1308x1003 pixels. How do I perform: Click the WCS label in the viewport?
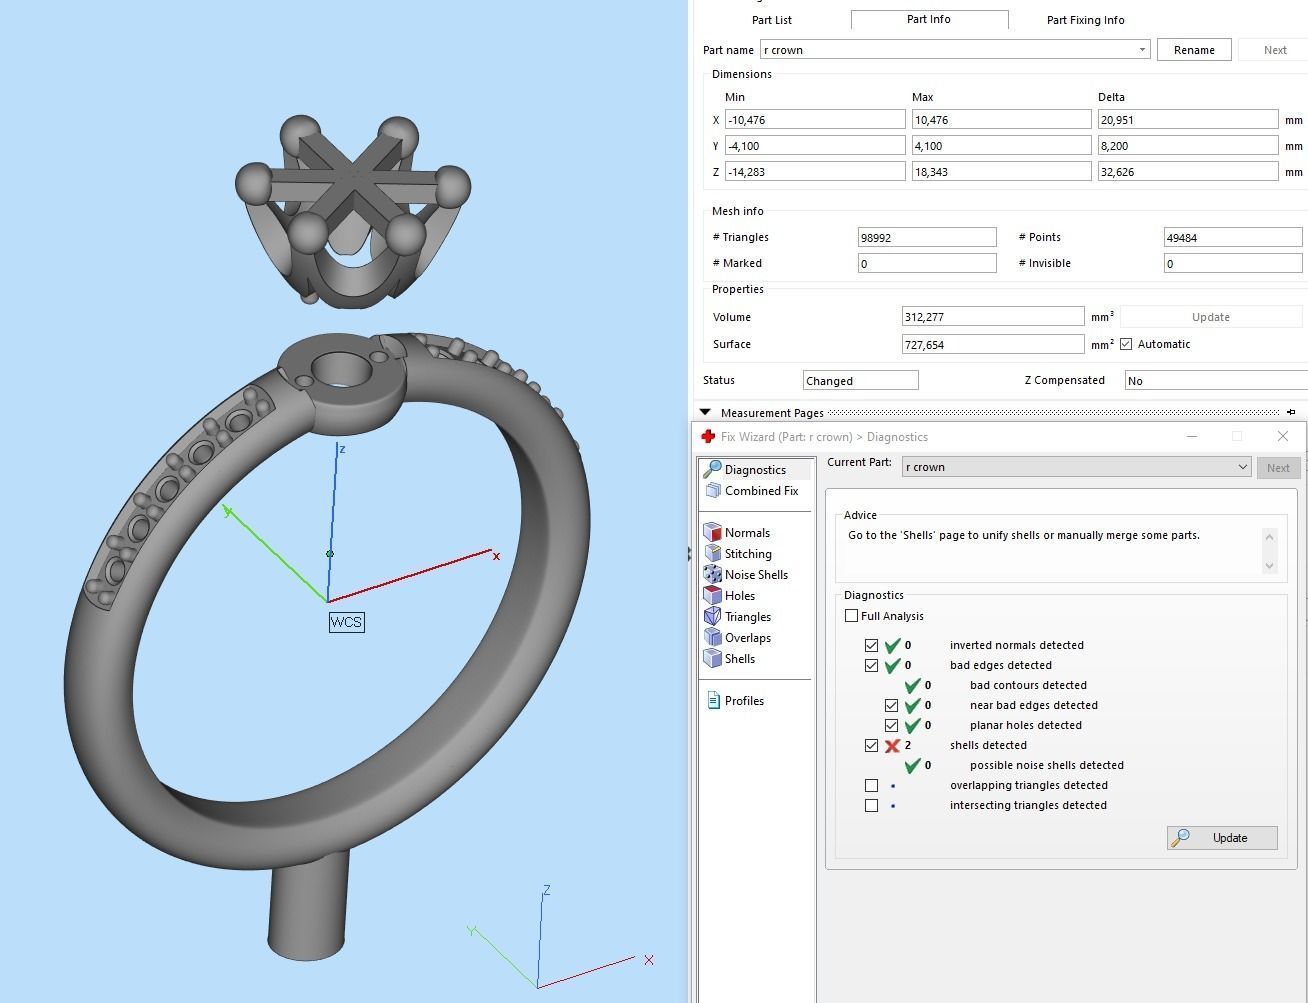(346, 622)
